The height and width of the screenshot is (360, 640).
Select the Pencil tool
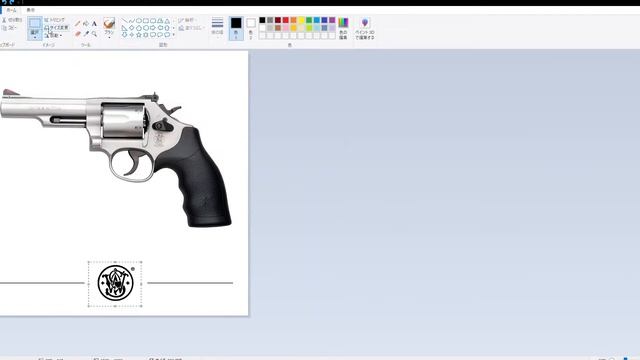tap(78, 24)
